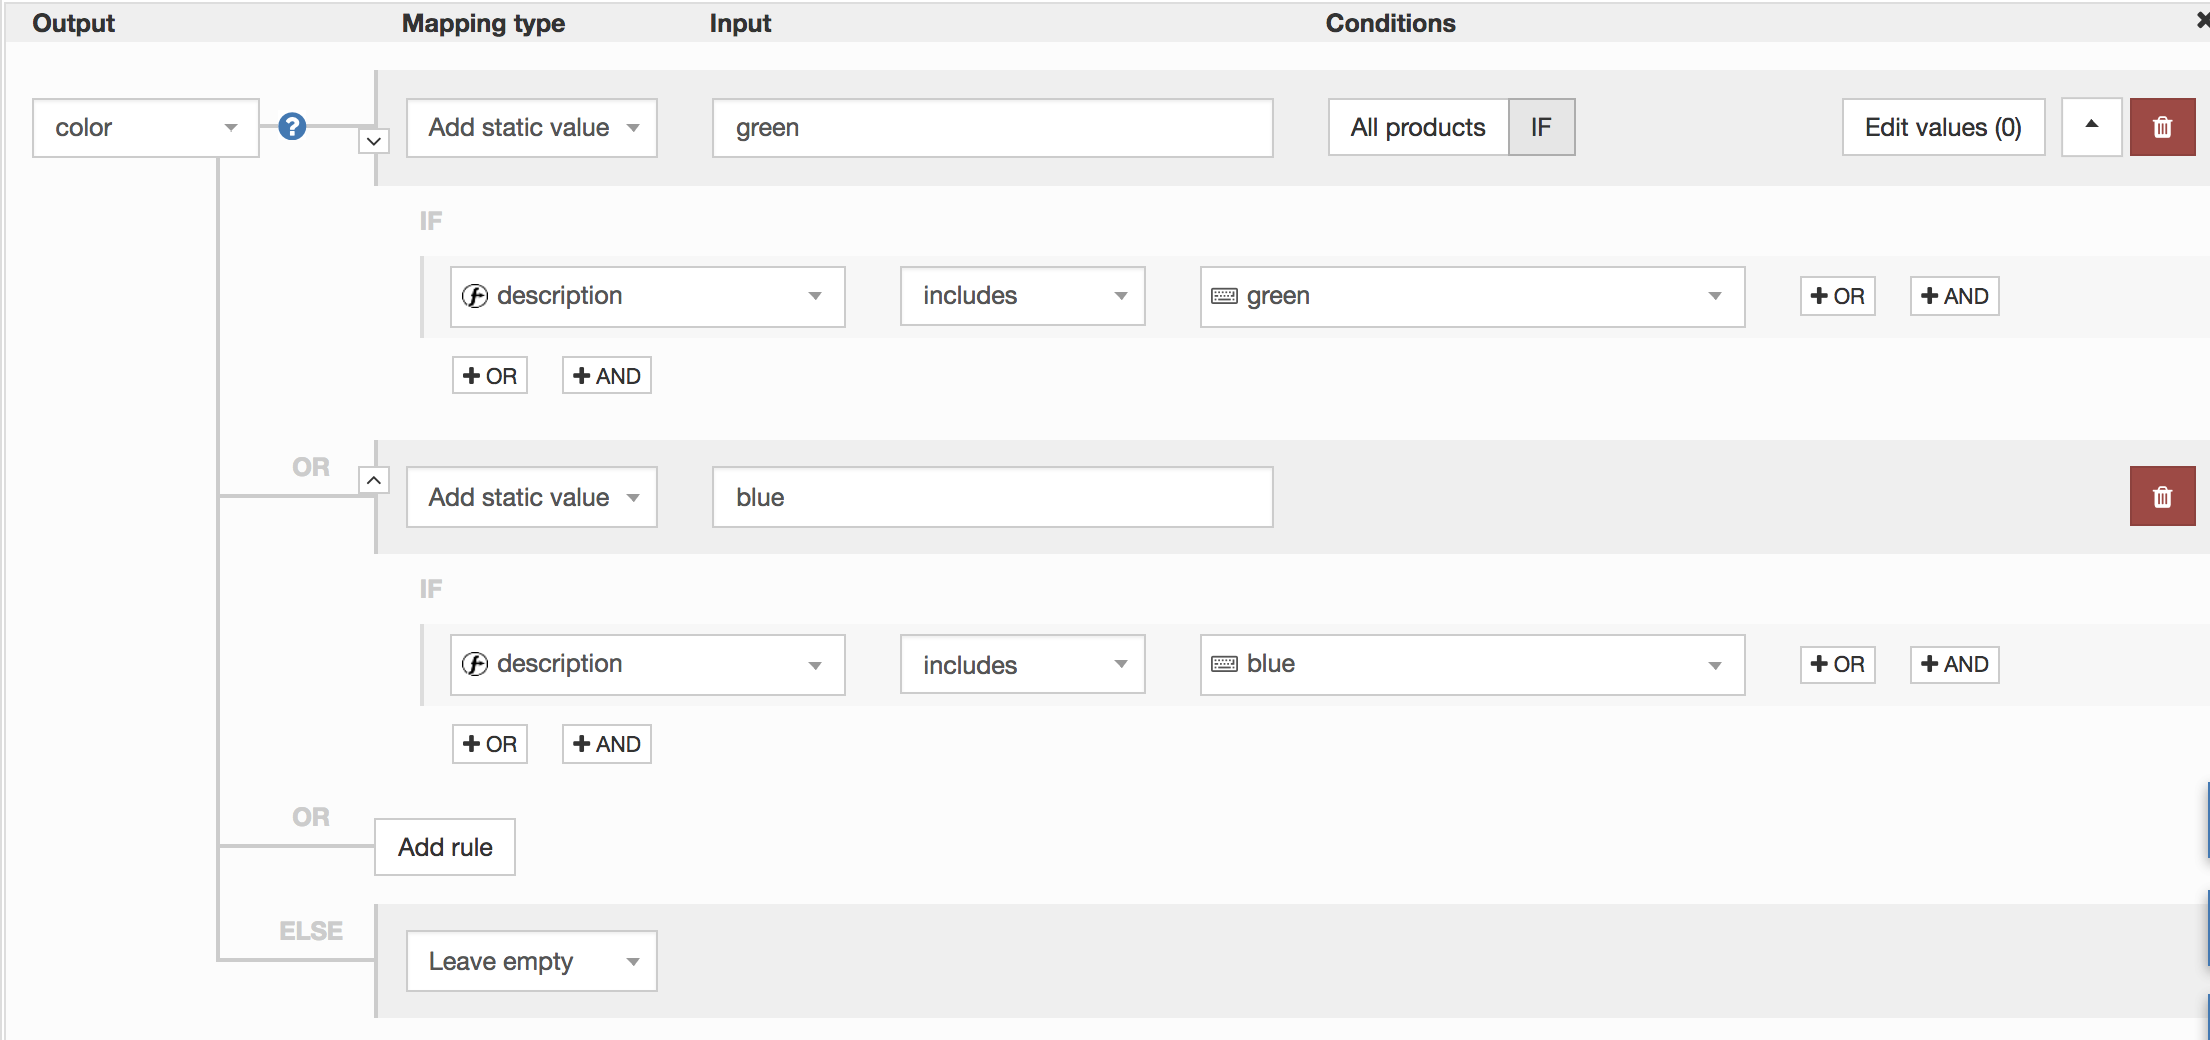The image size is (2210, 1040).
Task: Click the Input column header
Action: 740,23
